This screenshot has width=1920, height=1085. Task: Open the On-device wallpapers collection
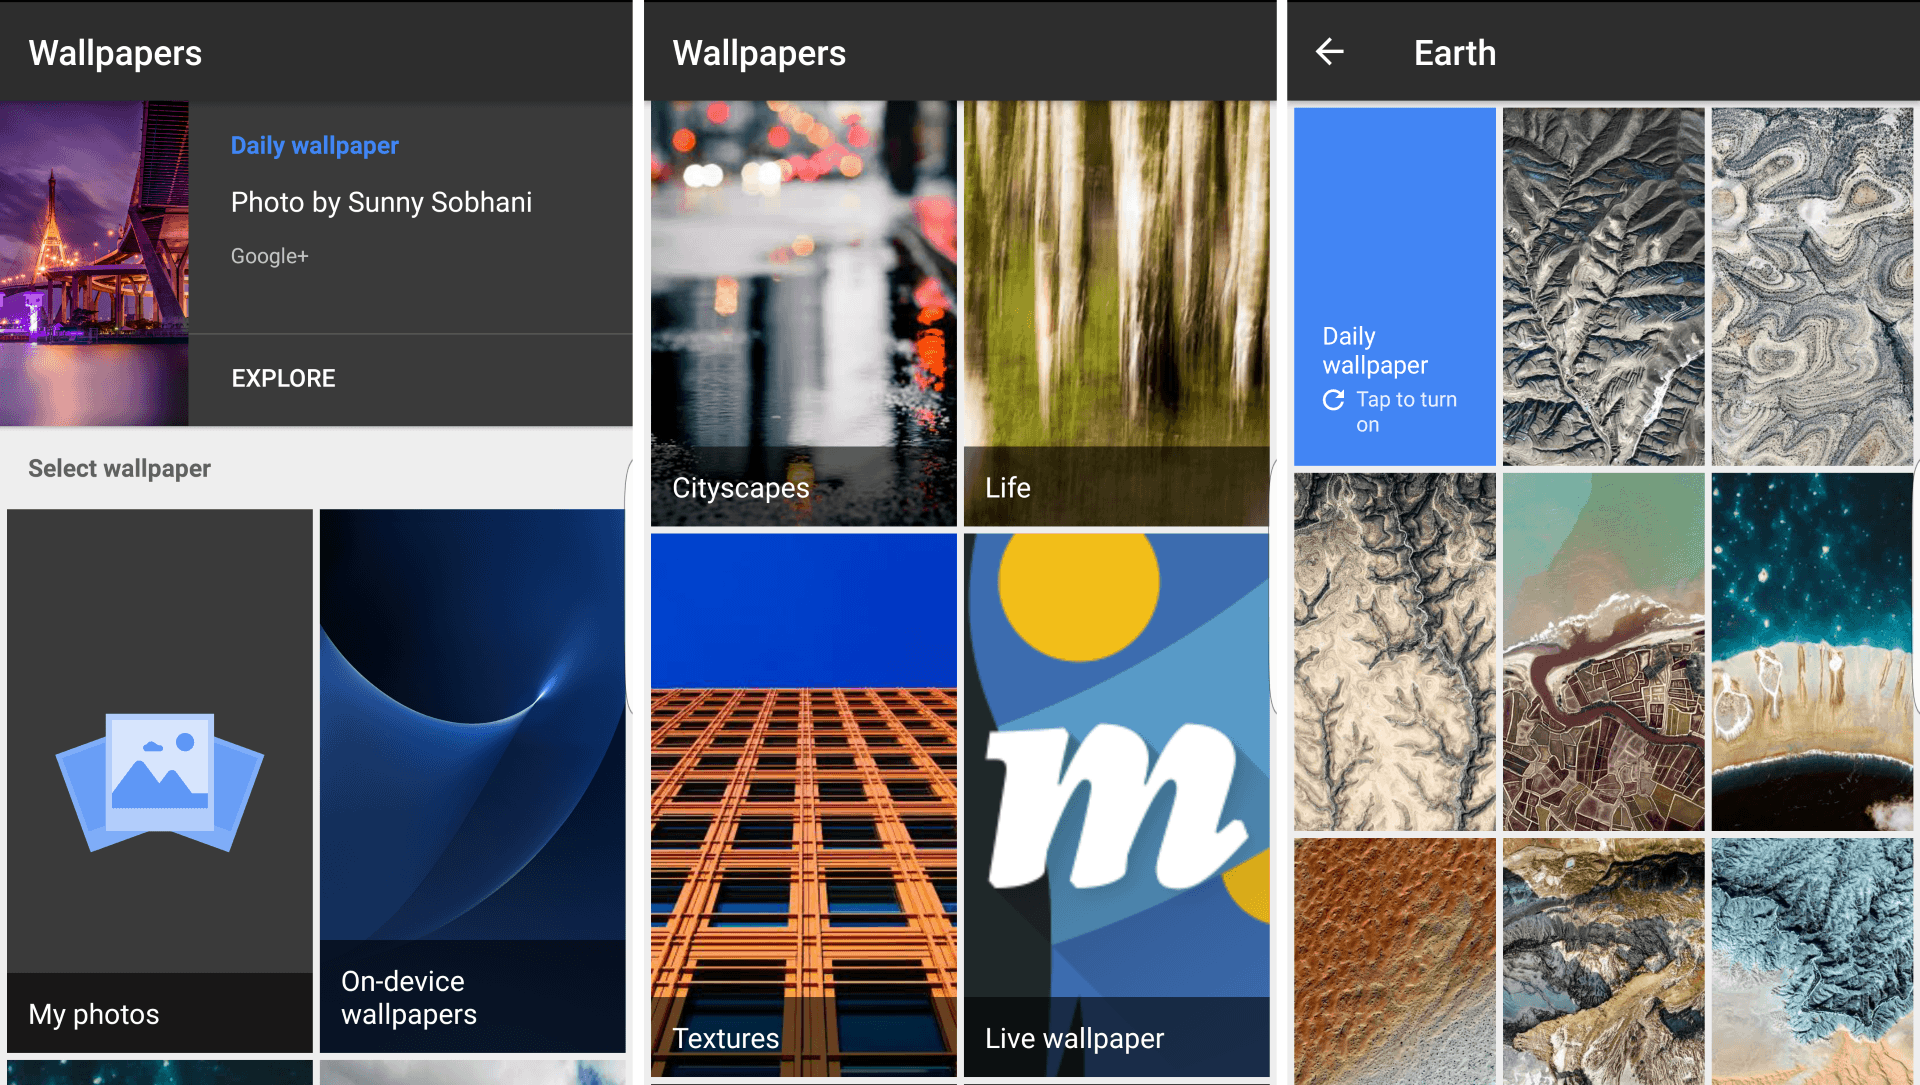(472, 780)
